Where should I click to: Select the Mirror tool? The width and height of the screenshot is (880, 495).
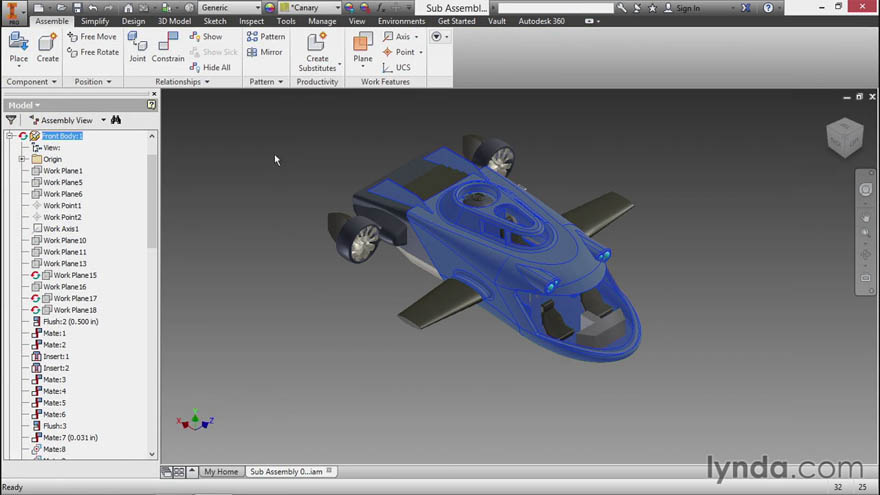pos(265,52)
